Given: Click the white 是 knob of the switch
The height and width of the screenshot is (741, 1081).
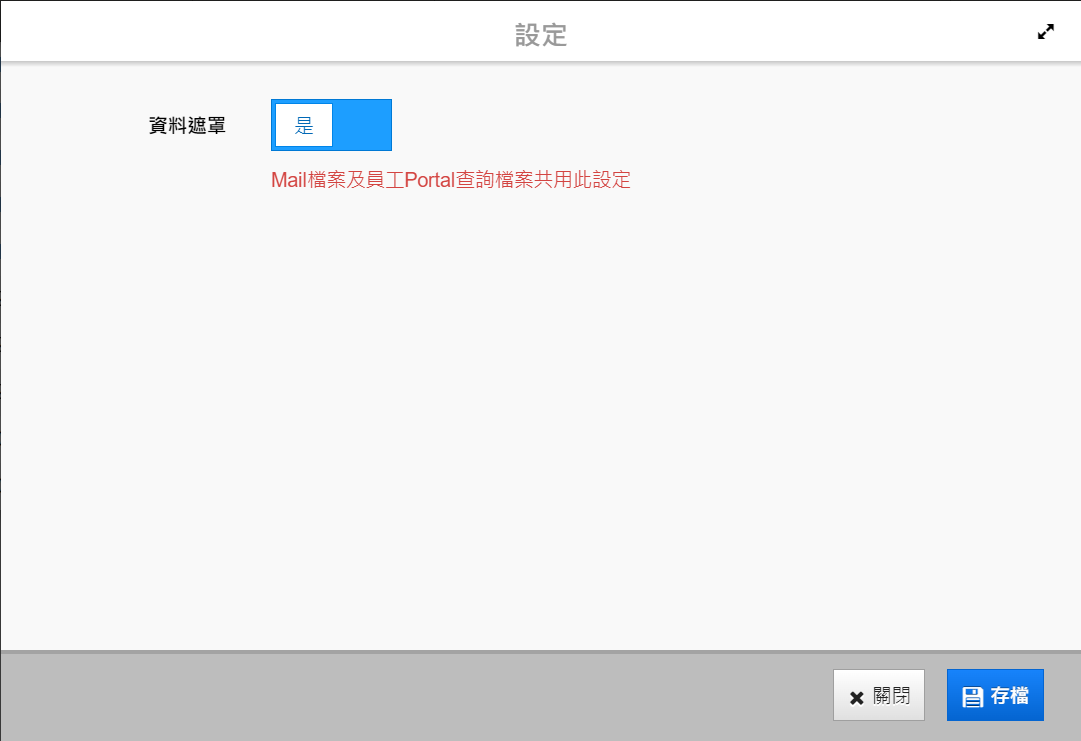Looking at the screenshot, I should coord(304,125).
